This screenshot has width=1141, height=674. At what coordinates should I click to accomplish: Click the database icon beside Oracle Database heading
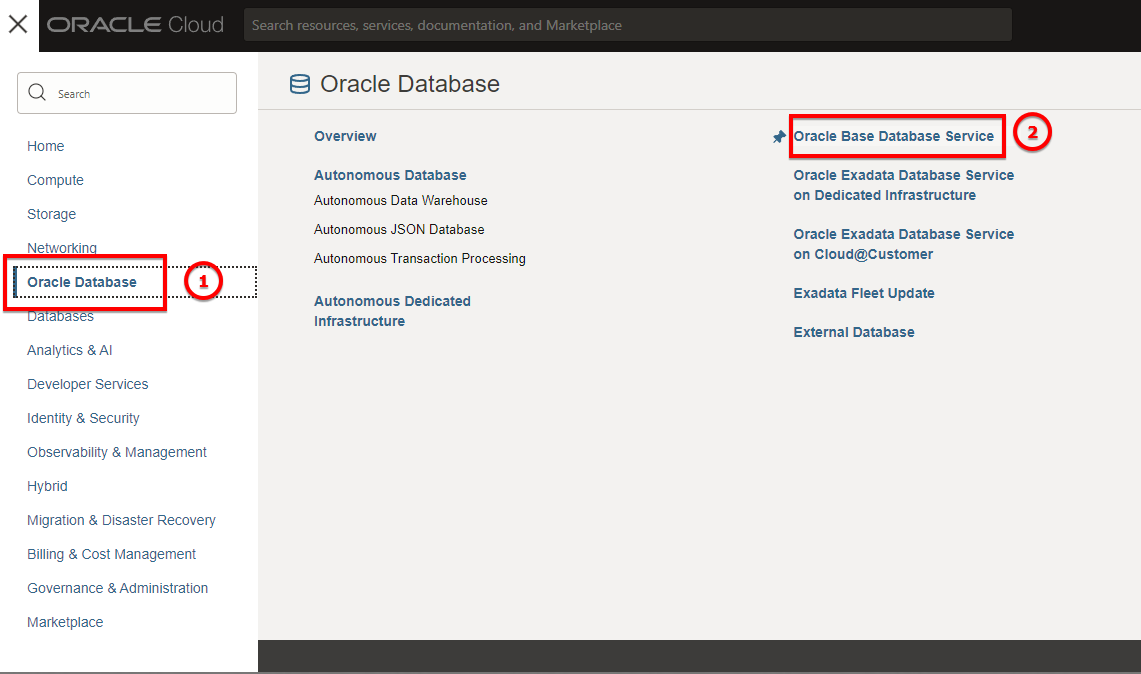(300, 84)
